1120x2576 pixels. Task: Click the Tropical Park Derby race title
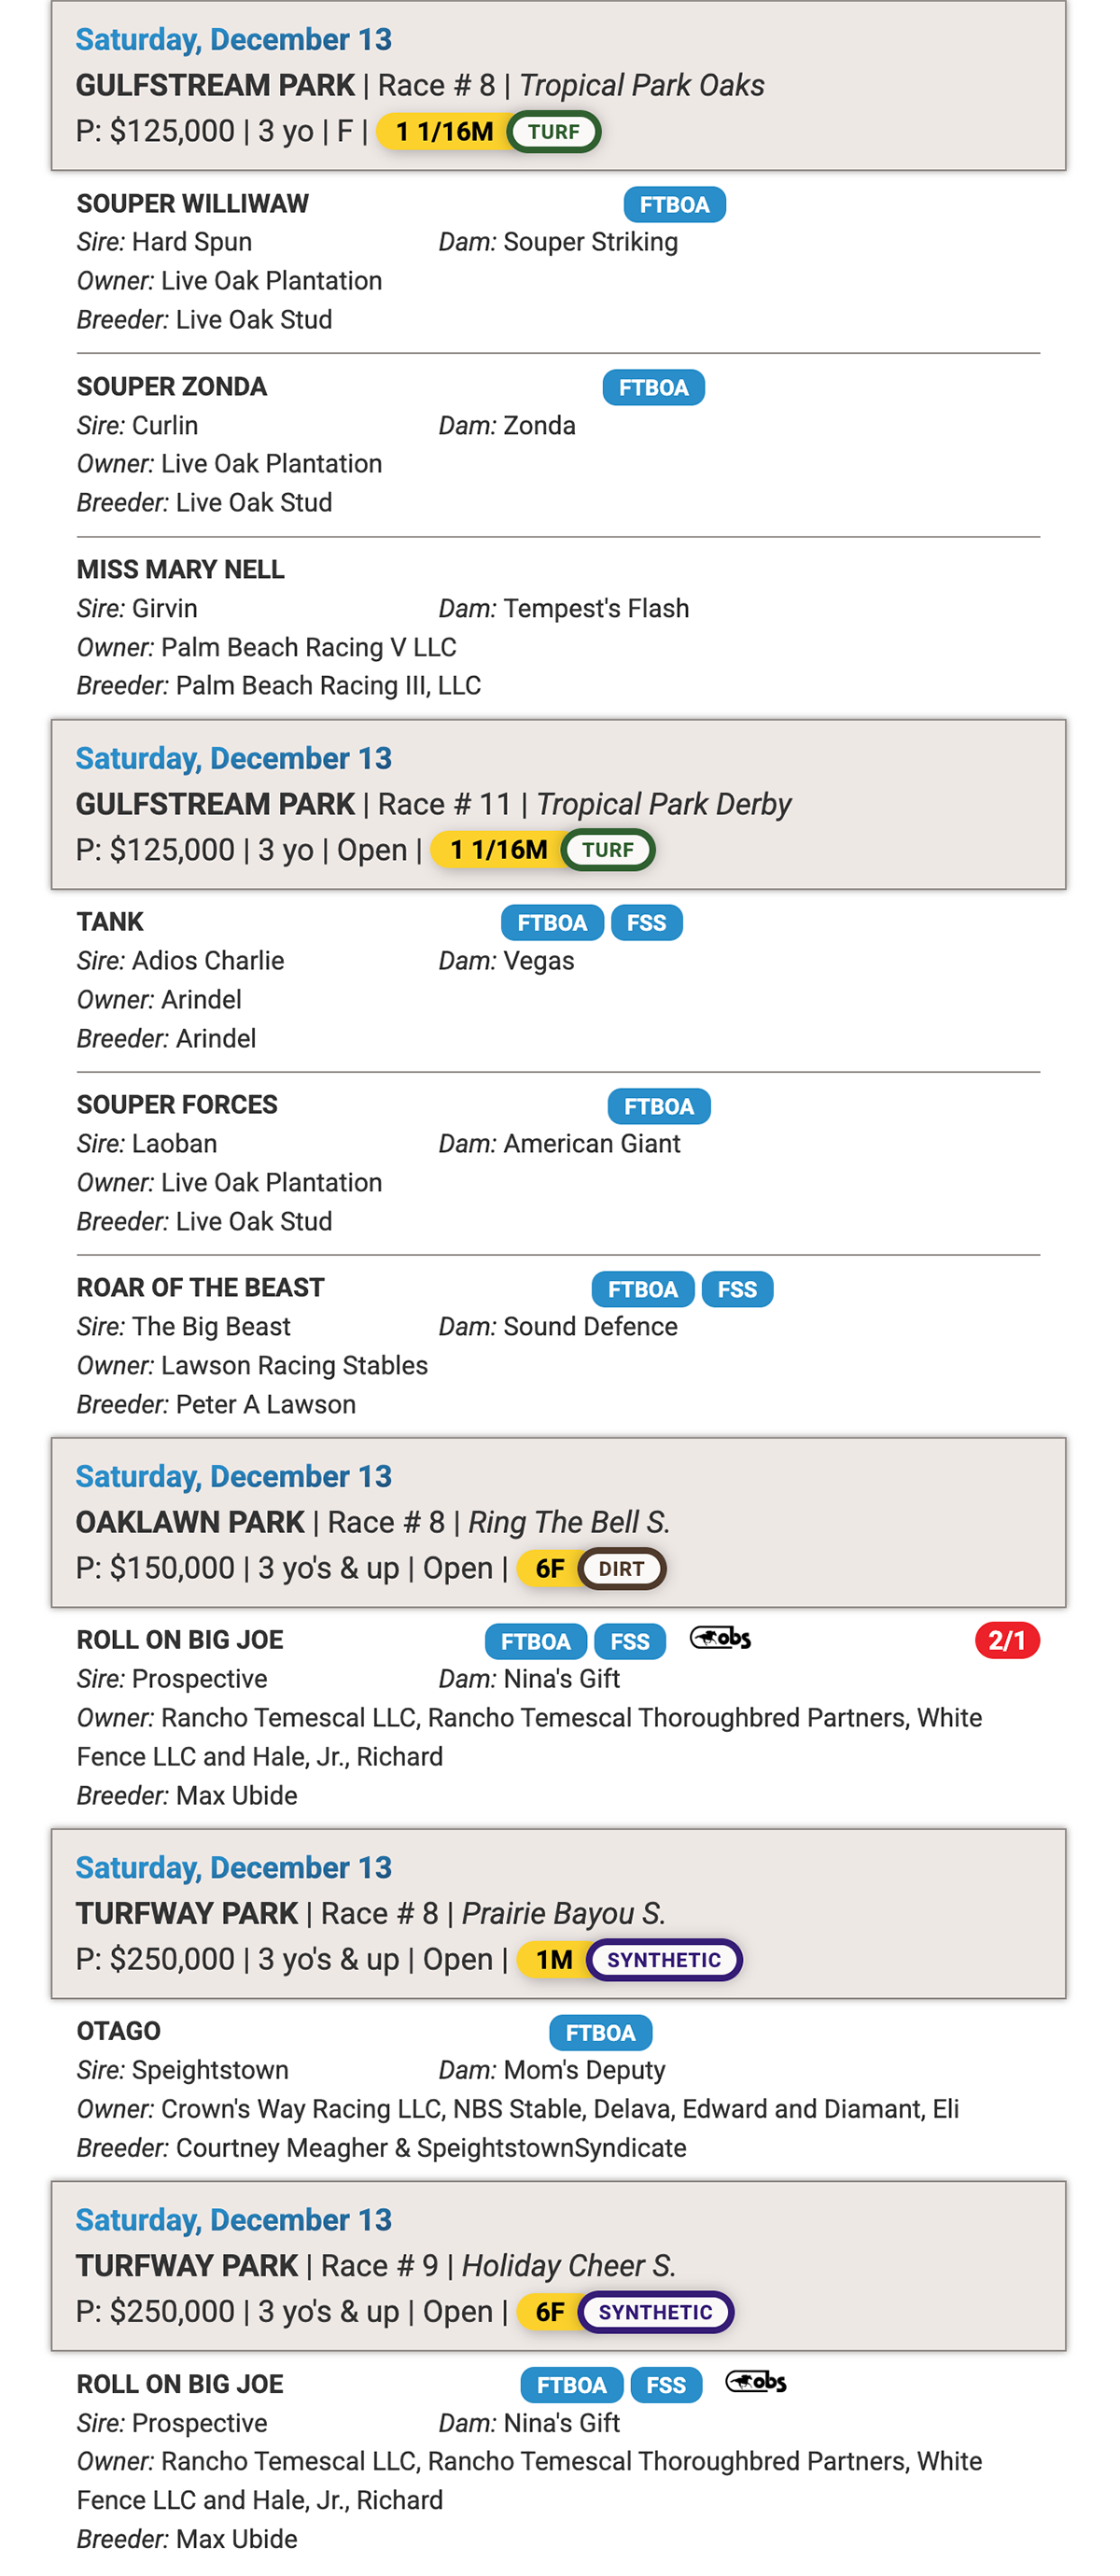click(x=664, y=804)
